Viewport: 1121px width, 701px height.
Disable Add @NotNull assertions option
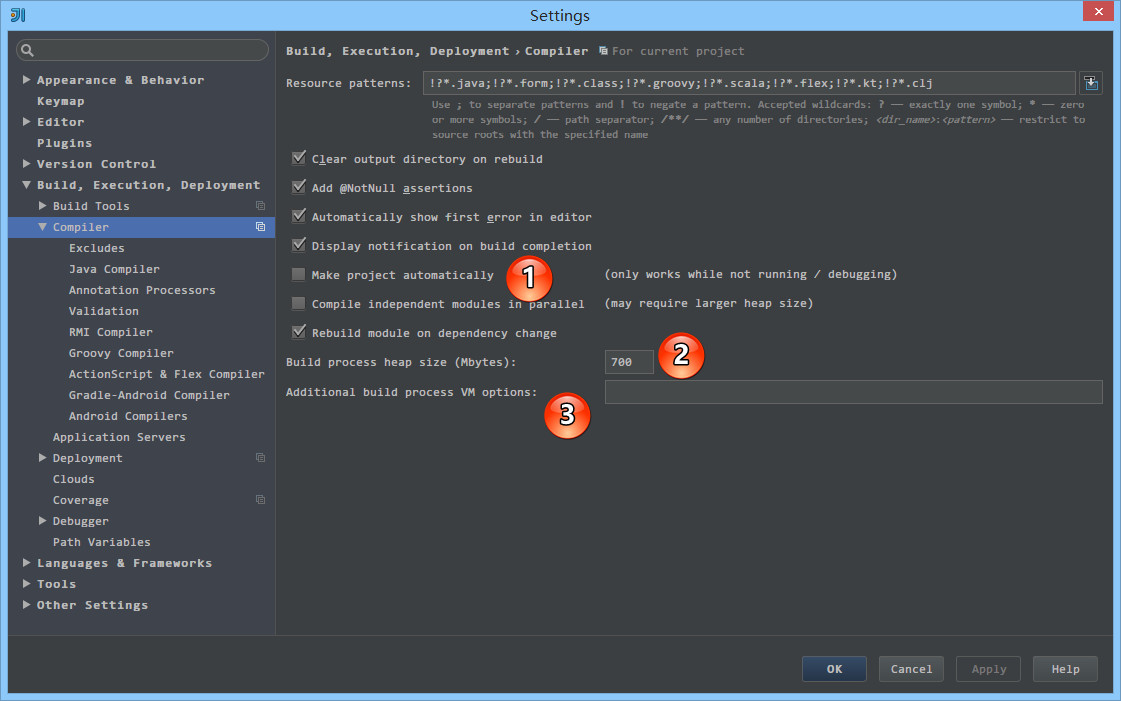(298, 188)
